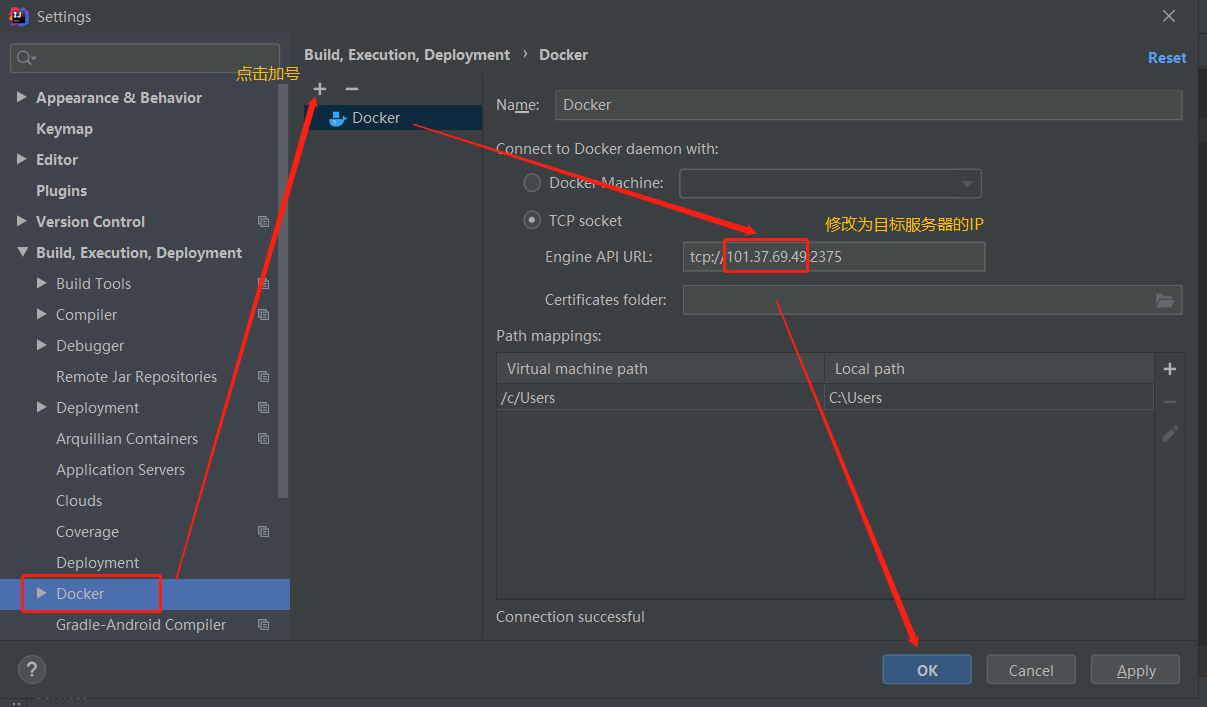Expand the Debugger node
This screenshot has height=707, width=1207.
(42, 345)
